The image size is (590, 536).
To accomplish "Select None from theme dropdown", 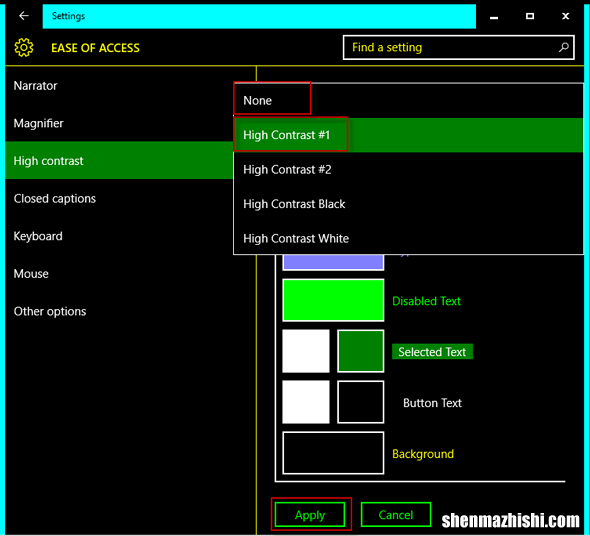I will 408,100.
